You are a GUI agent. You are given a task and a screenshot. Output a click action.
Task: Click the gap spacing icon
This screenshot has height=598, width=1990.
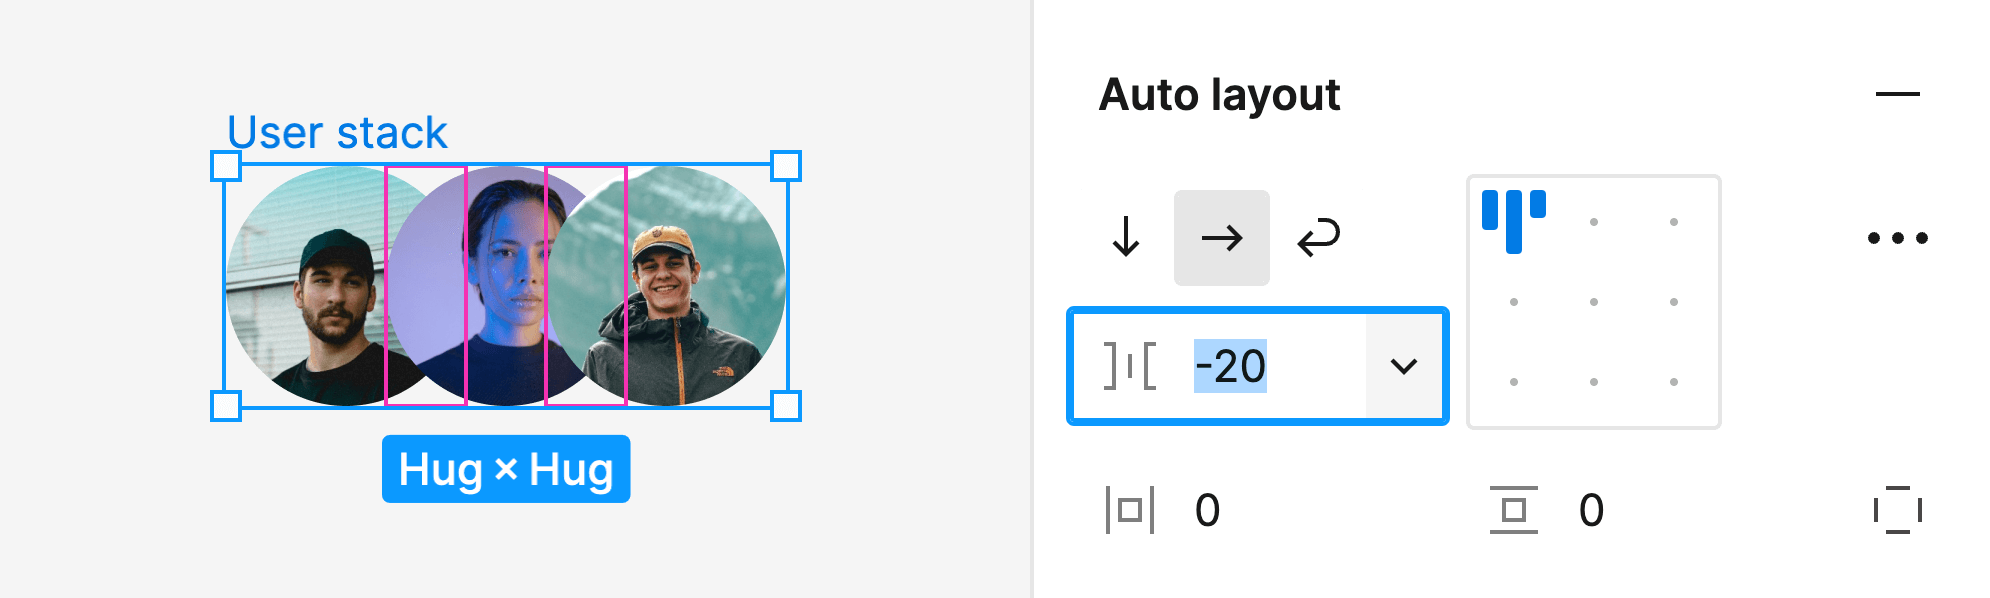pos(1128,365)
